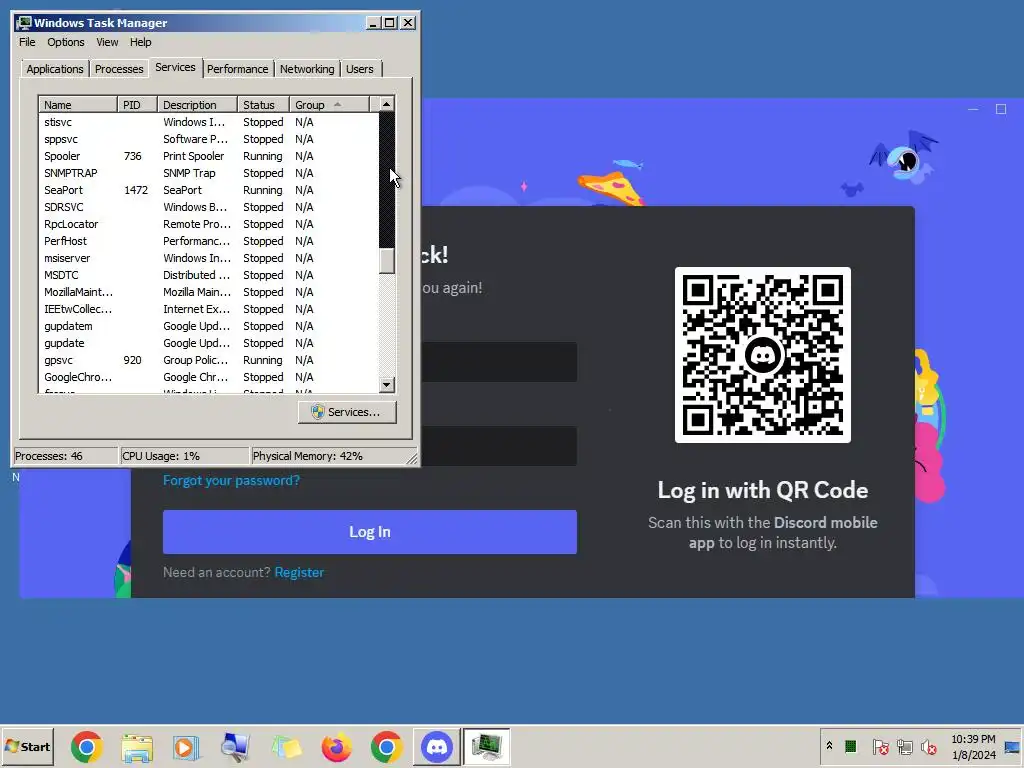The height and width of the screenshot is (768, 1024).
Task: Select the MozillaMaint... service row
Action: click(208, 292)
